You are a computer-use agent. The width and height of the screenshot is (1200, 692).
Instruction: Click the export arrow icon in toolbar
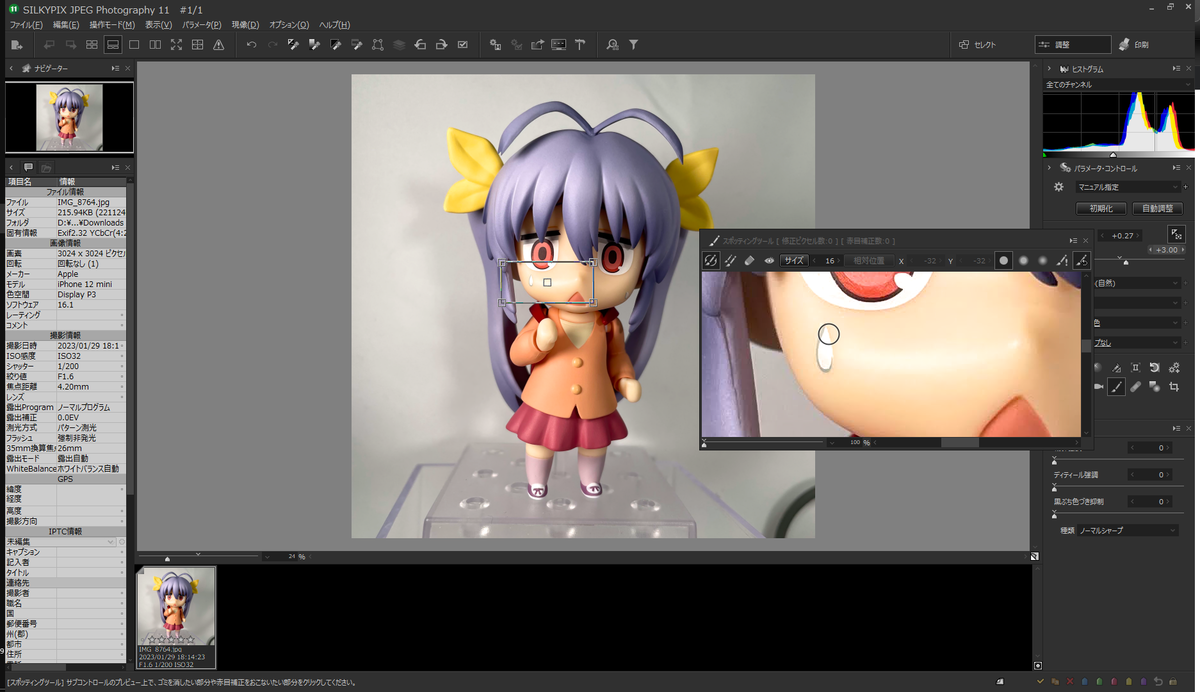(x=537, y=44)
